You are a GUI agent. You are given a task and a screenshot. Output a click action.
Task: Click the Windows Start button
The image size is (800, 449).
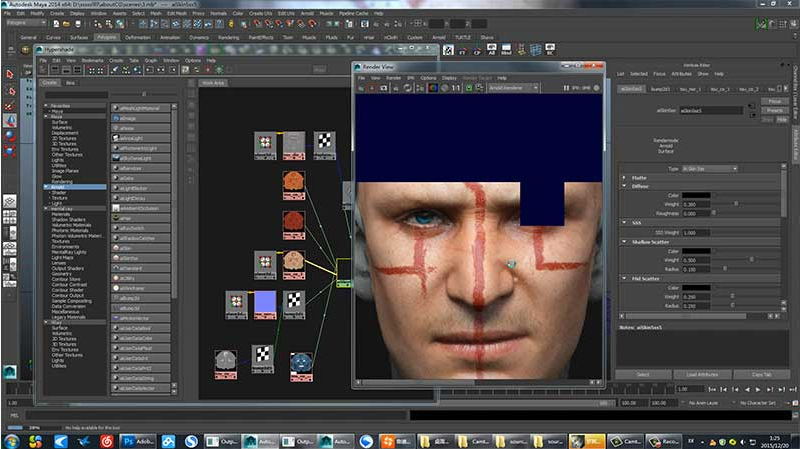[11, 441]
